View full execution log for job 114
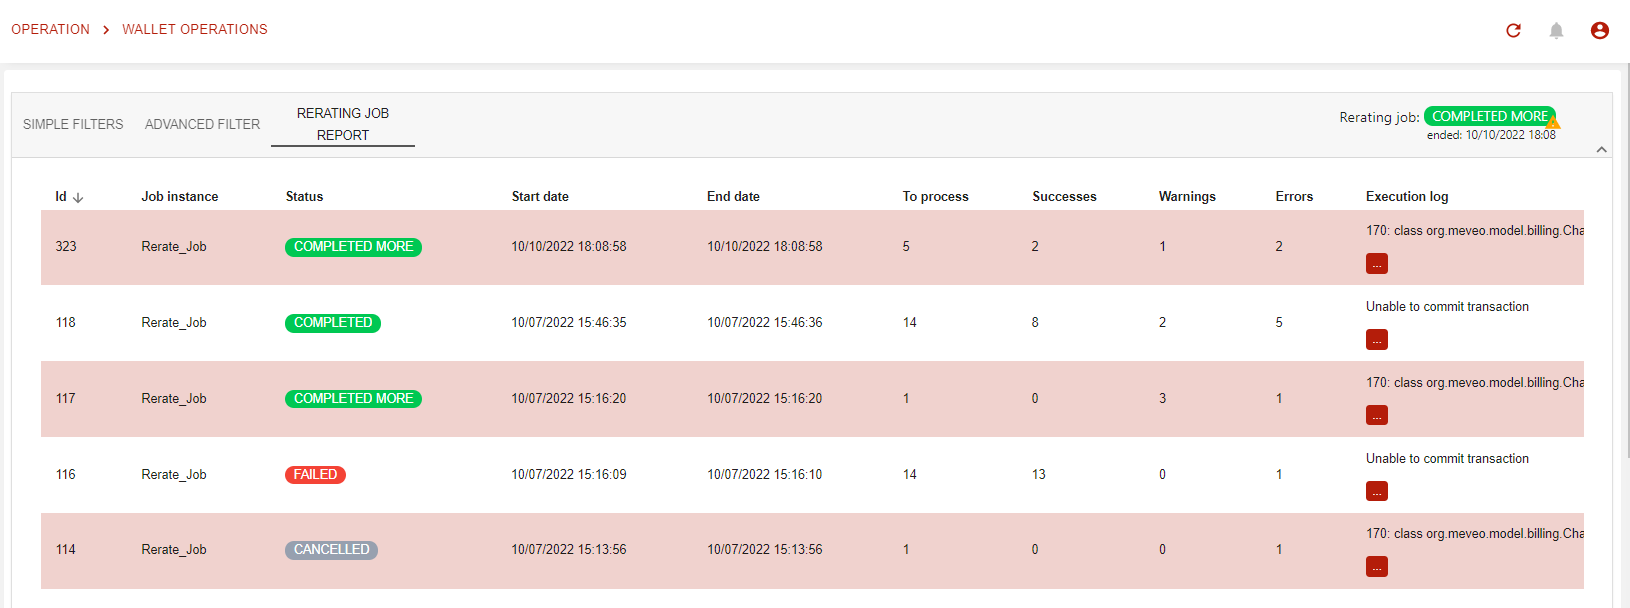This screenshot has width=1630, height=608. 1376,567
